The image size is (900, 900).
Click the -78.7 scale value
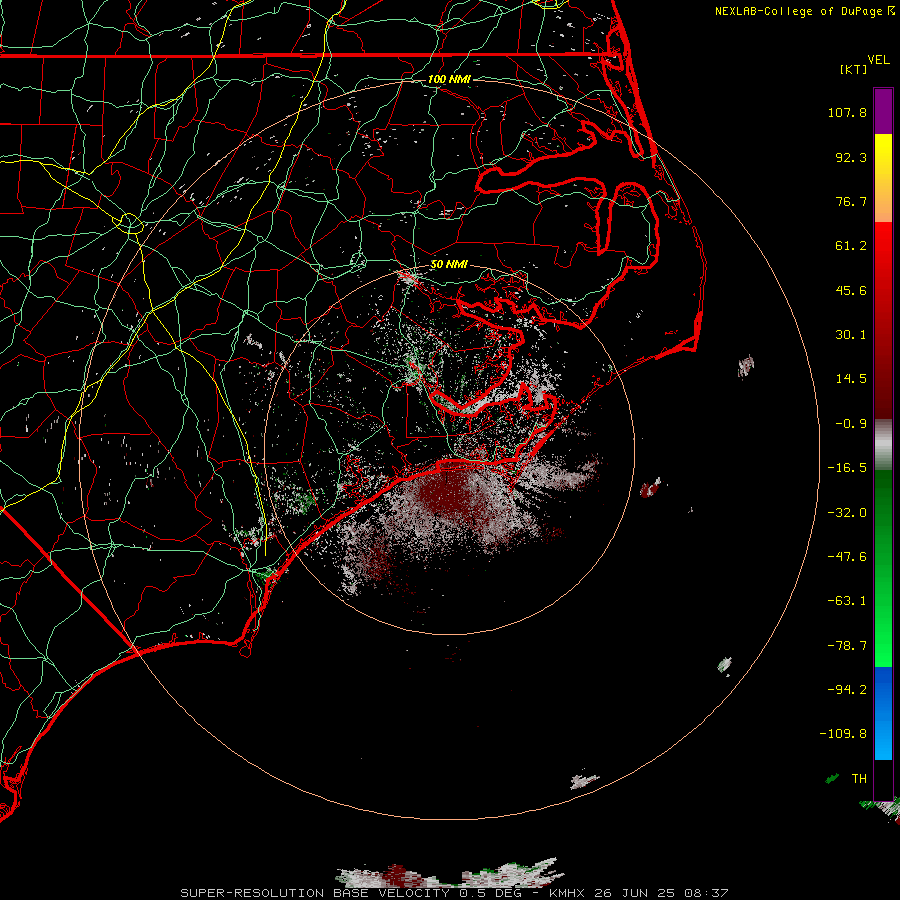(x=847, y=646)
